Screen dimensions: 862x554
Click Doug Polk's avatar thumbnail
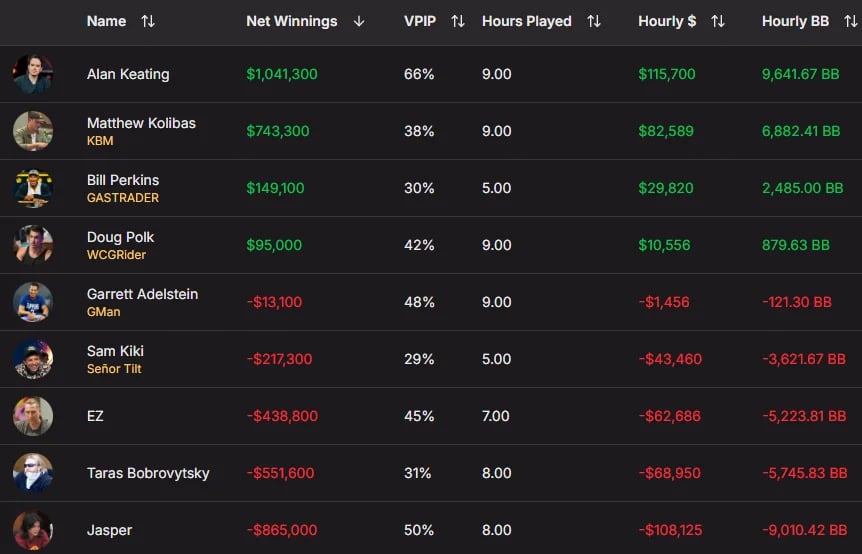[33, 245]
